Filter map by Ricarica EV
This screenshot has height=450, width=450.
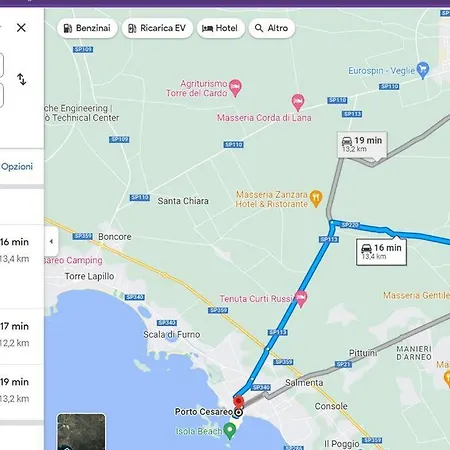point(157,28)
